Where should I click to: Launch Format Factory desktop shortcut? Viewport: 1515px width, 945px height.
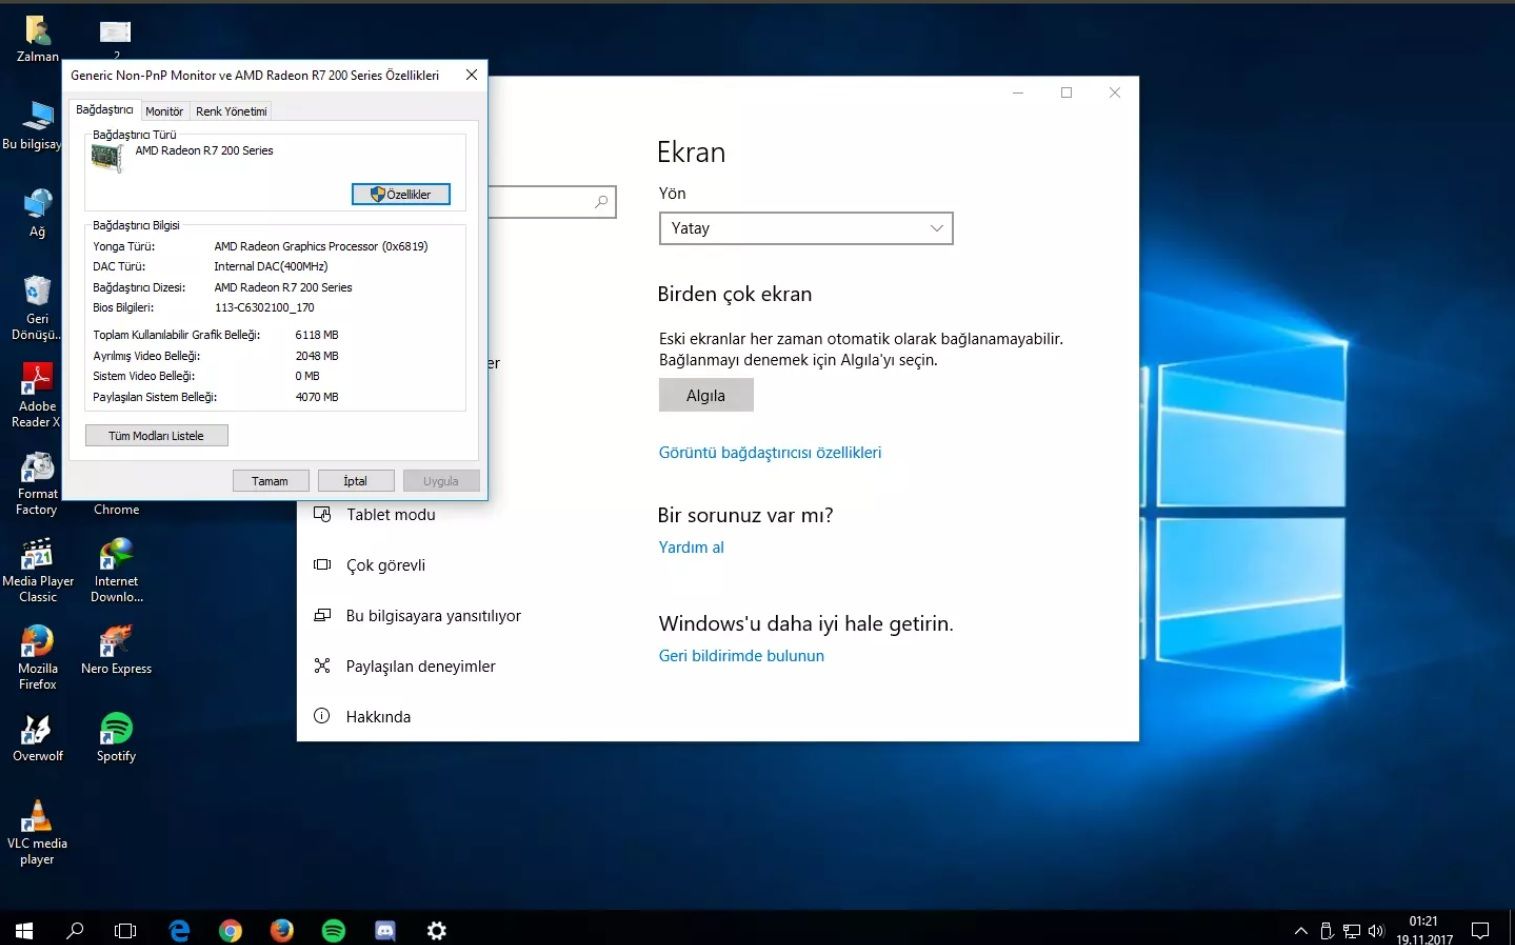(x=37, y=483)
